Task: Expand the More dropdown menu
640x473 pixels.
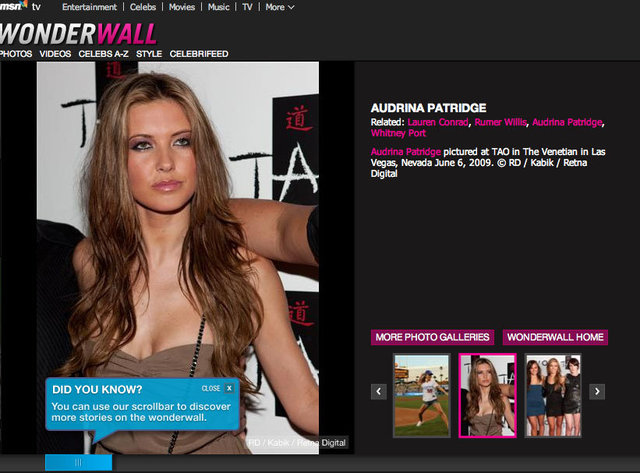Action: coord(280,7)
